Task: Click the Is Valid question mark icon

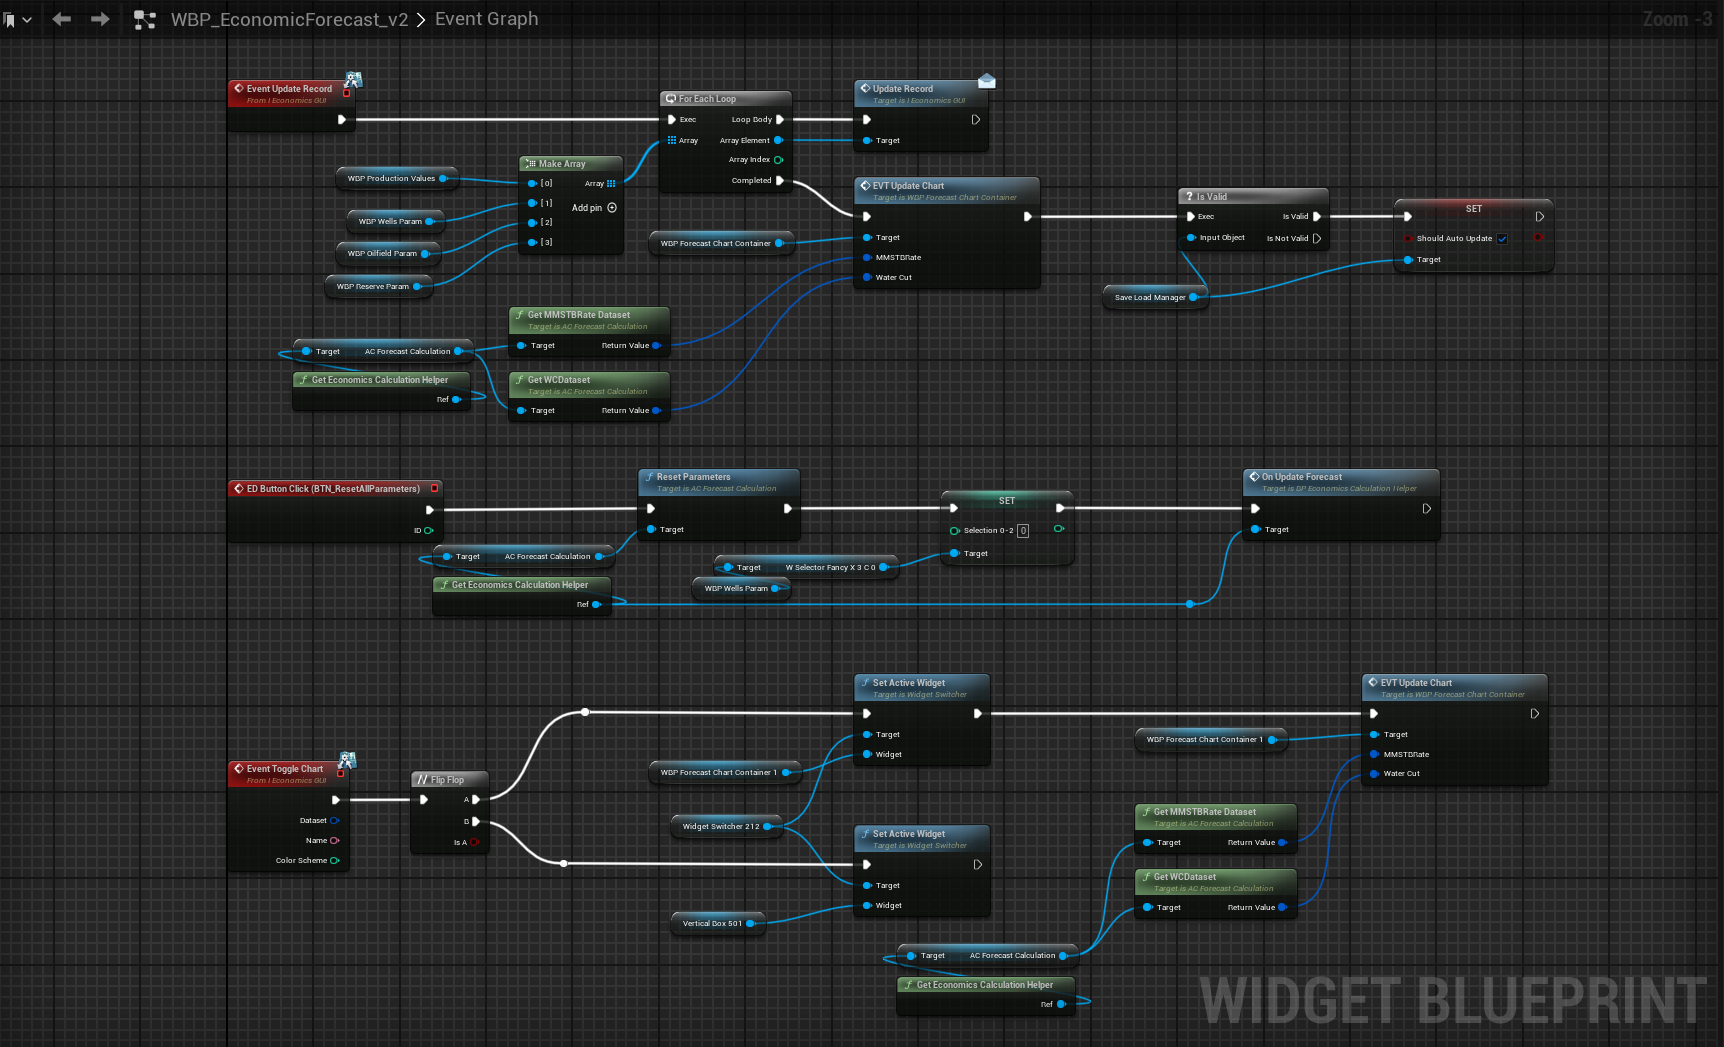Action: click(x=1189, y=197)
